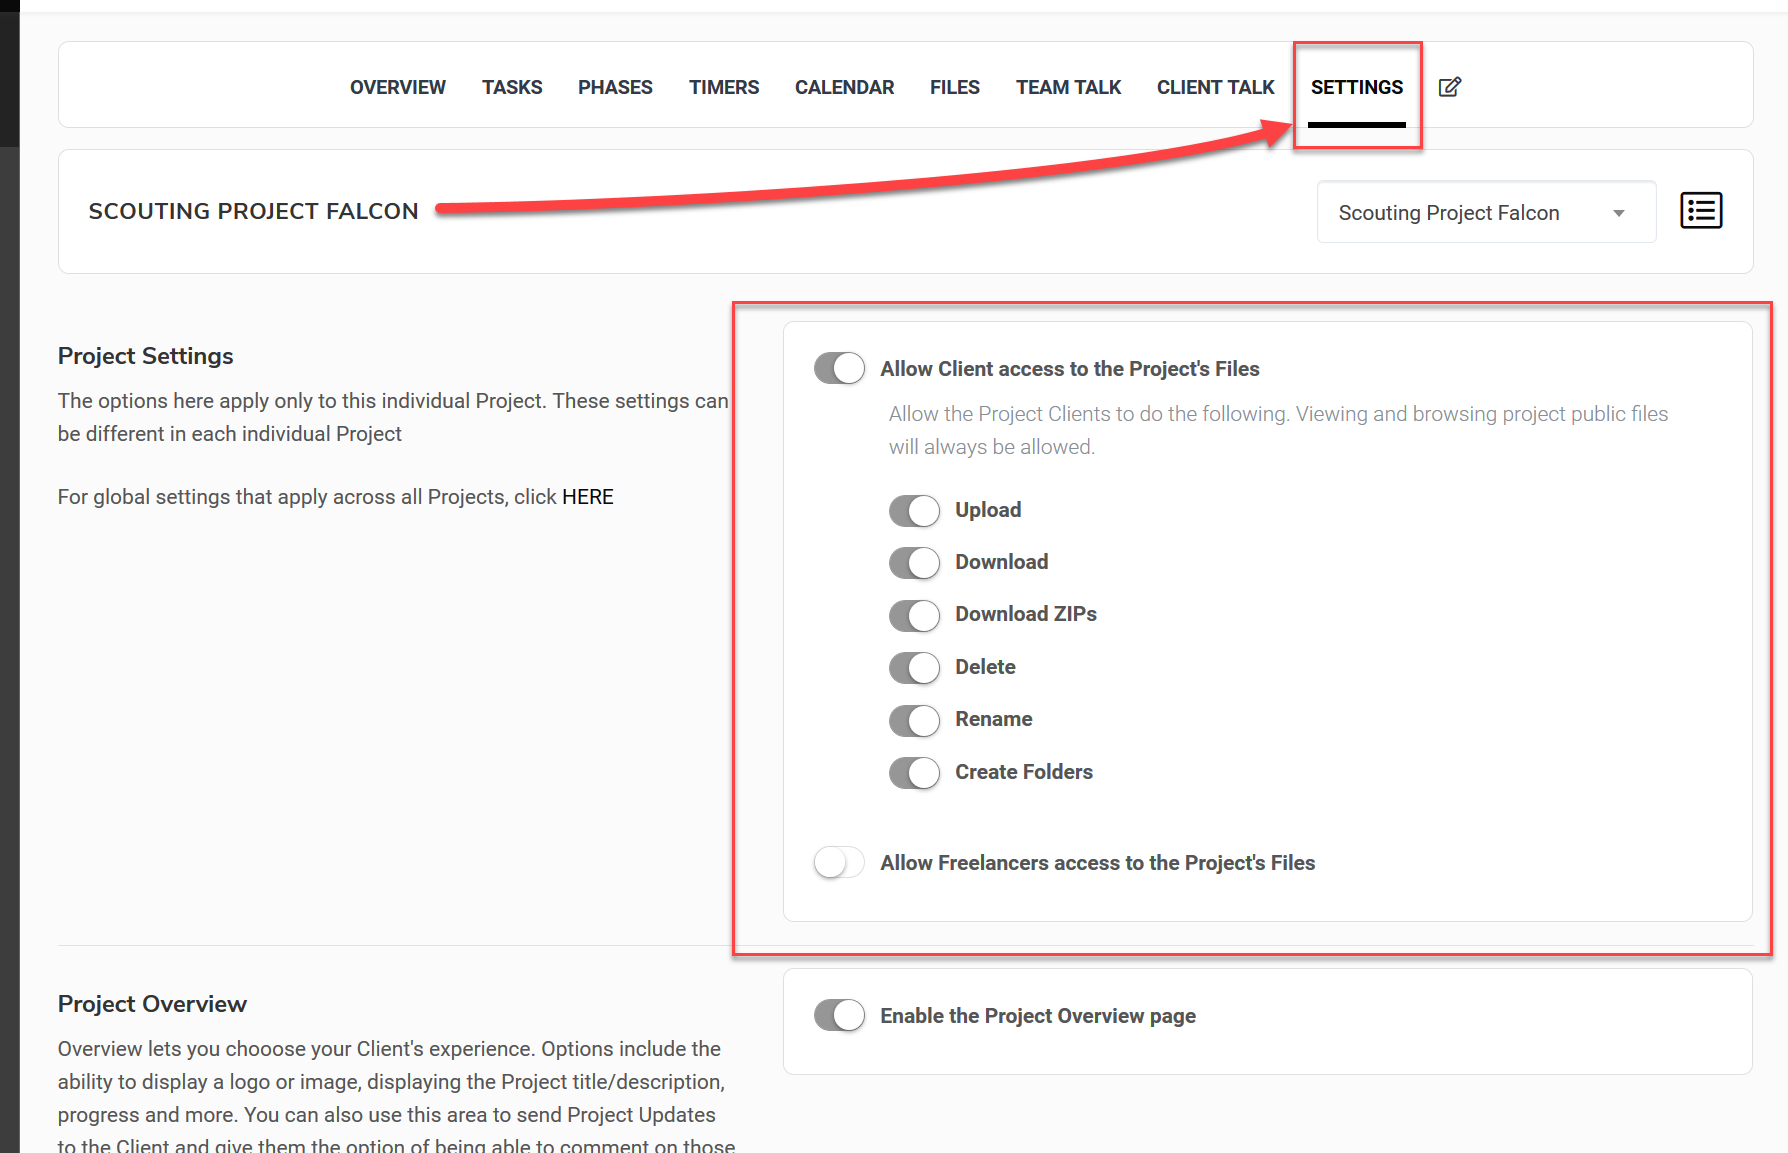Select the Settings tab
The height and width of the screenshot is (1153, 1788).
click(1357, 87)
